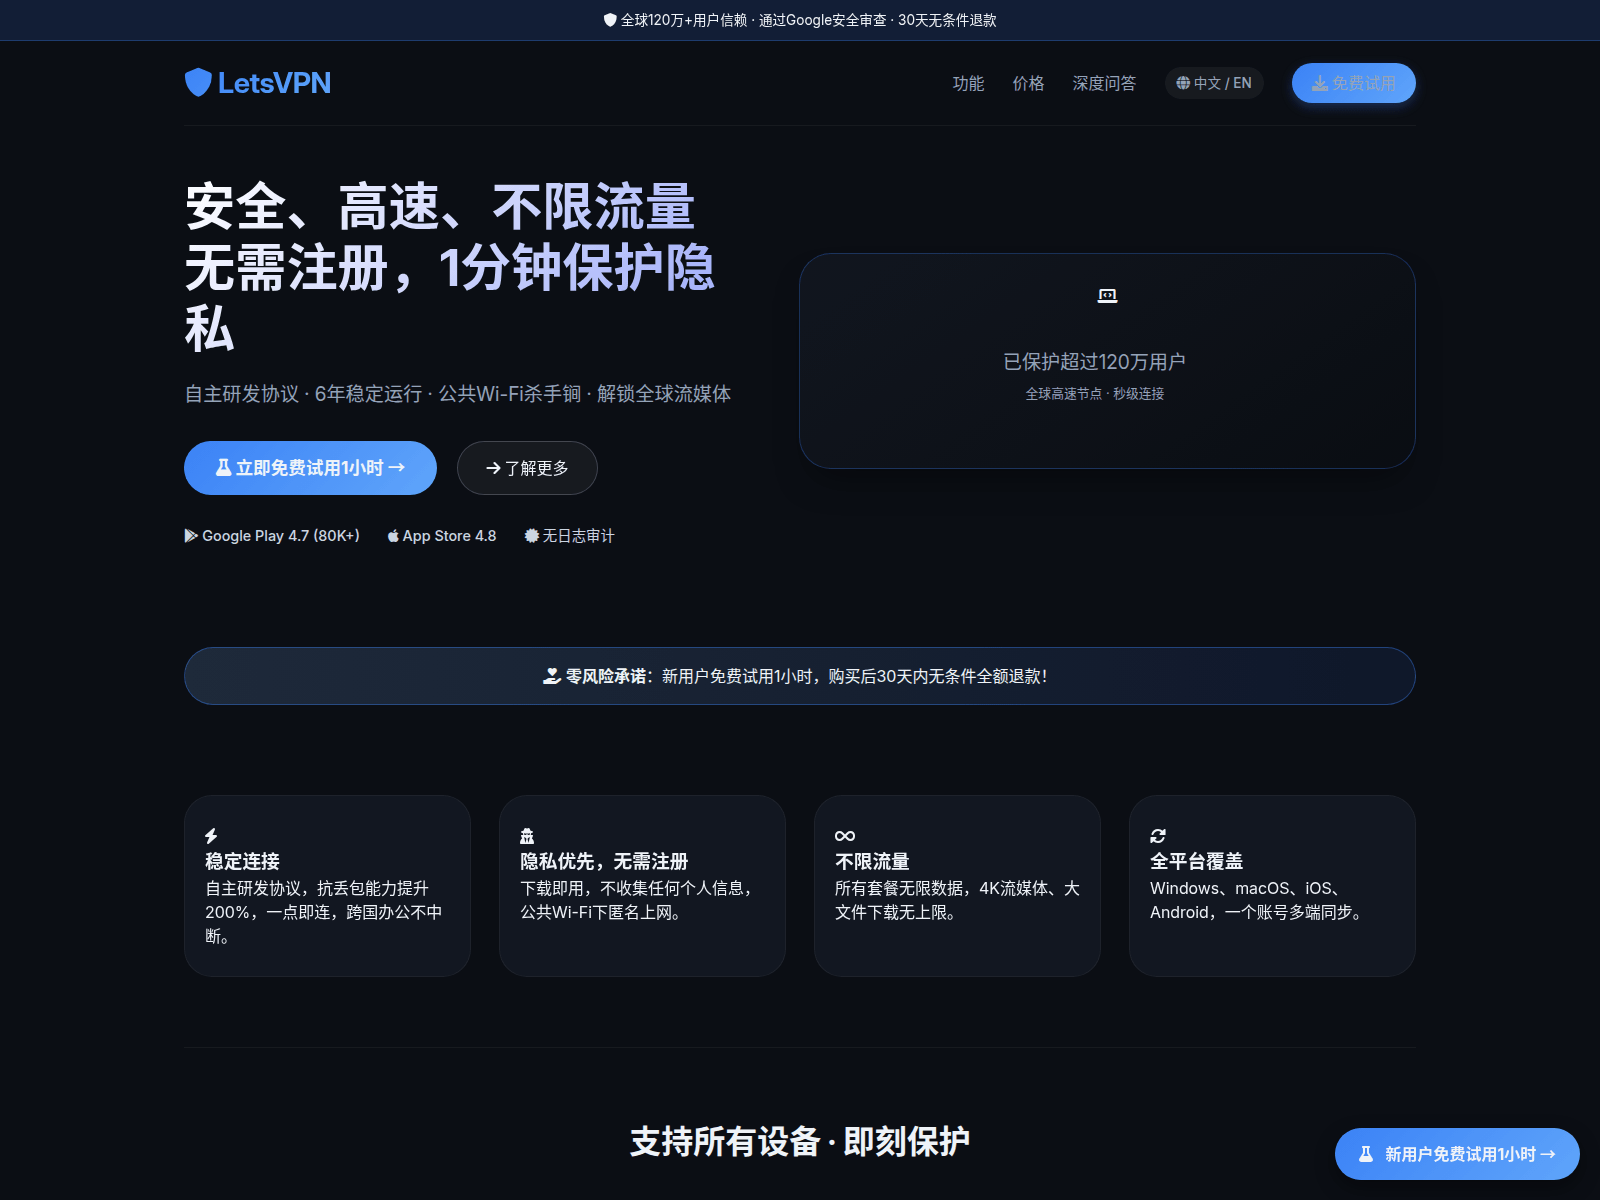Click the 已保护超过120万用户 text
The height and width of the screenshot is (1200, 1600).
1094,362
